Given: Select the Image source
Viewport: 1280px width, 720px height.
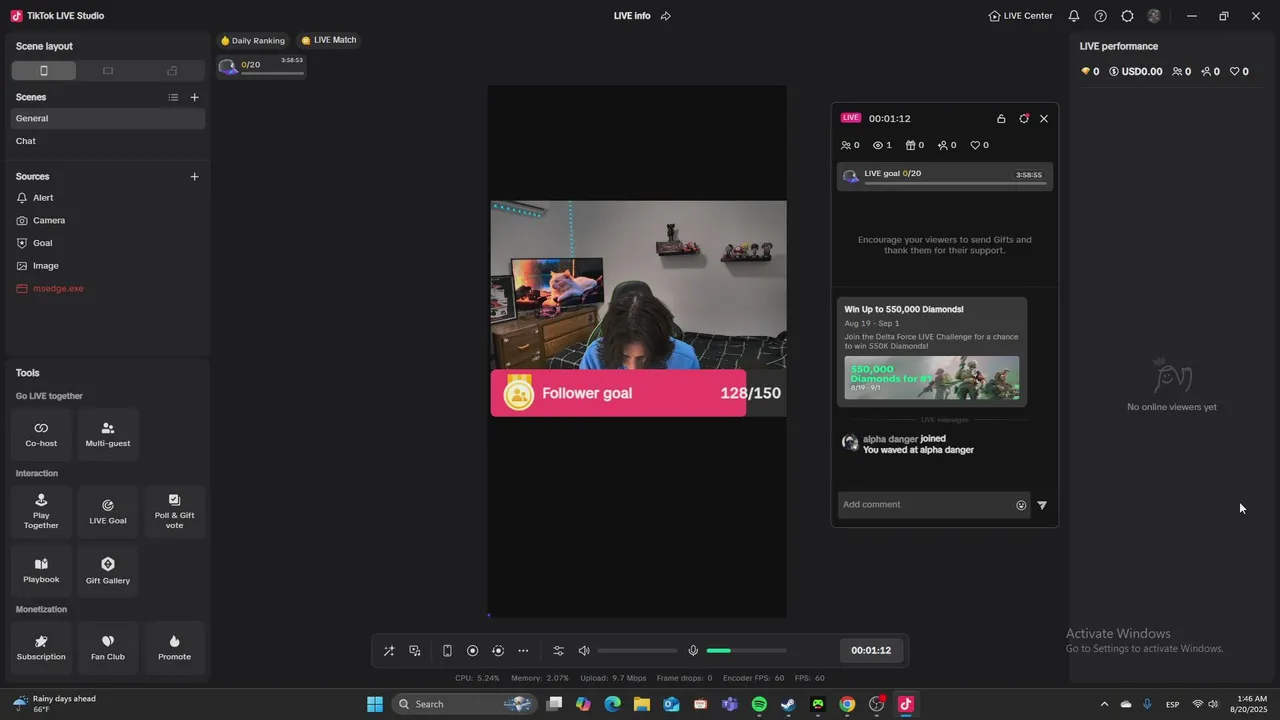Looking at the screenshot, I should click(108, 266).
